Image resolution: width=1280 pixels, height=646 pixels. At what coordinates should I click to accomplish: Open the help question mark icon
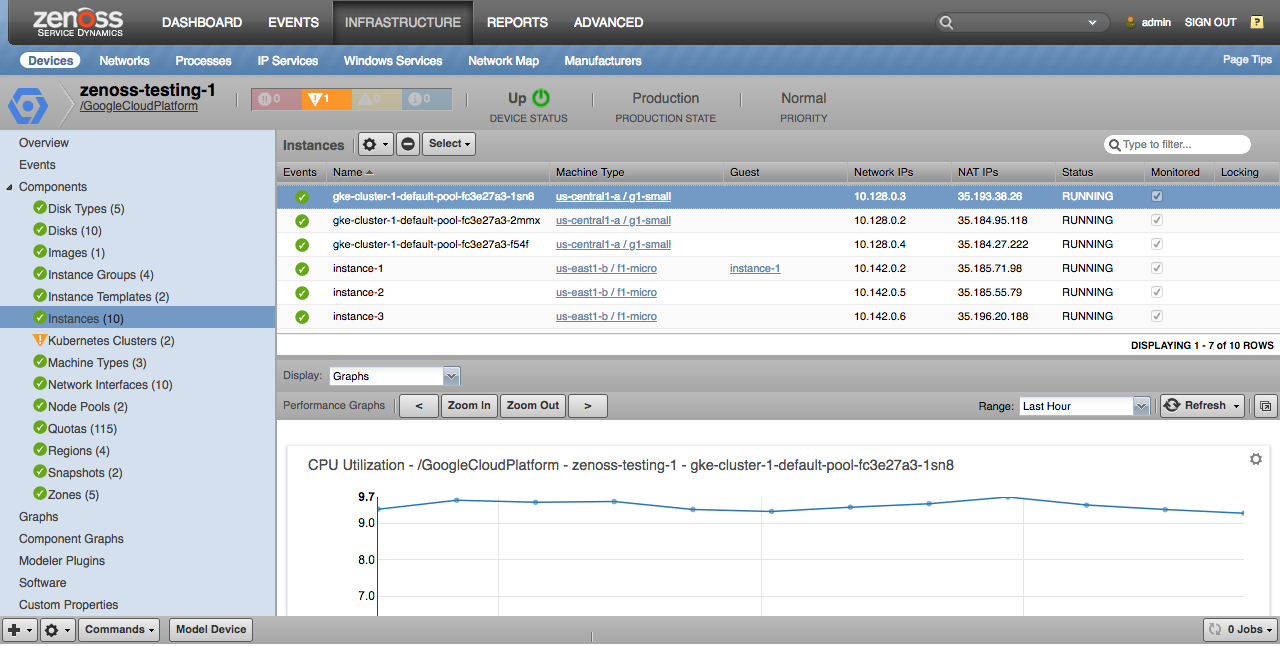[x=1257, y=22]
